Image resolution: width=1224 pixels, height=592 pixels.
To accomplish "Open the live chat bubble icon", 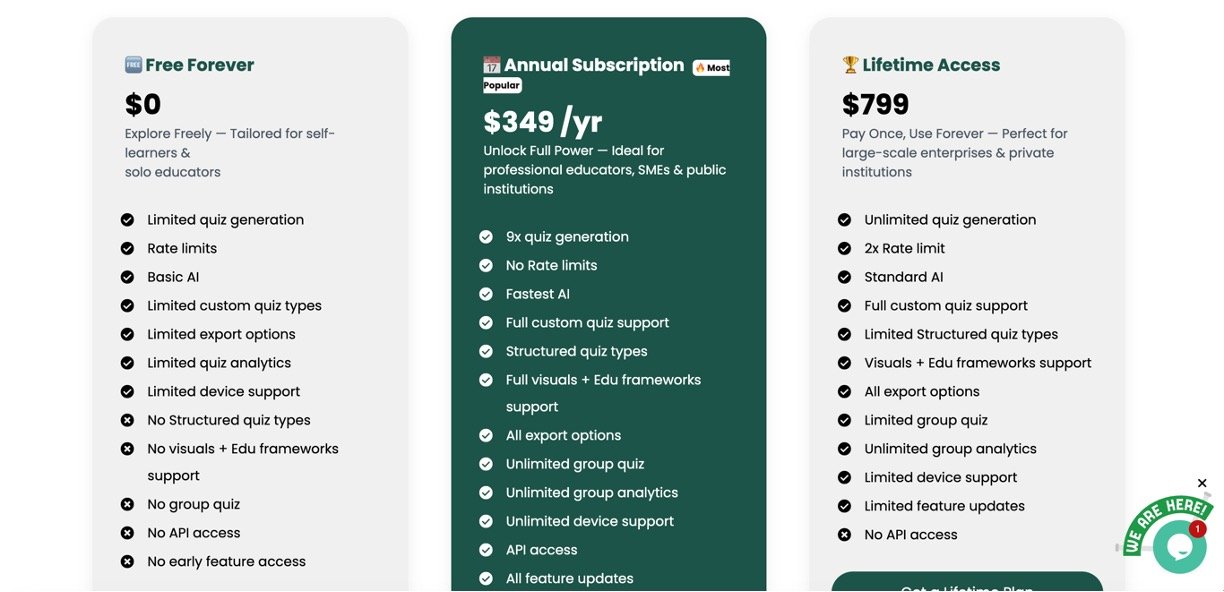I will coord(1179,546).
